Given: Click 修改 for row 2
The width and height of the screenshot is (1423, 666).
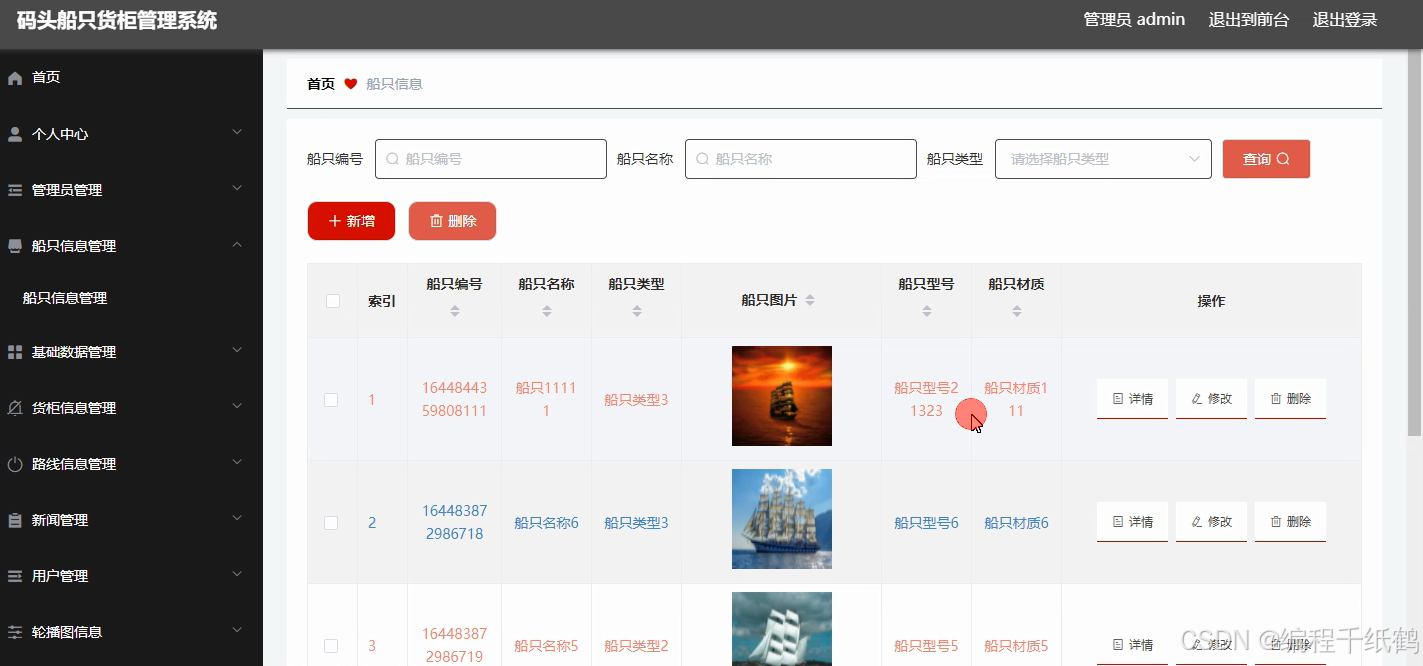Looking at the screenshot, I should 1211,522.
